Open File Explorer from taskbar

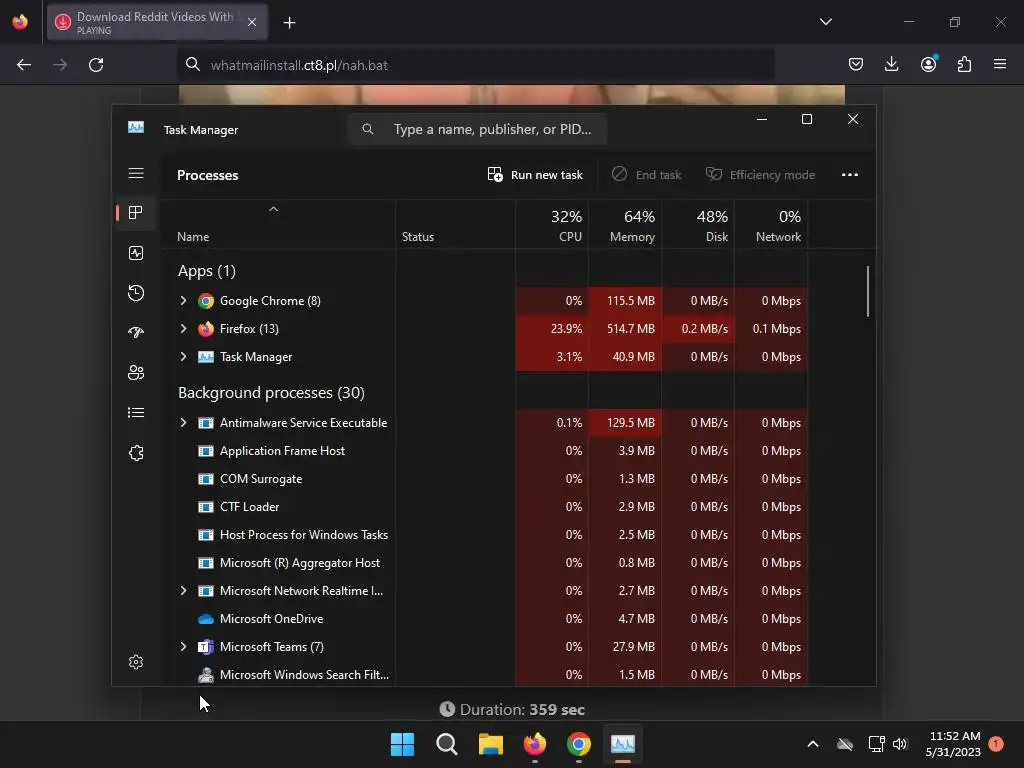point(490,744)
